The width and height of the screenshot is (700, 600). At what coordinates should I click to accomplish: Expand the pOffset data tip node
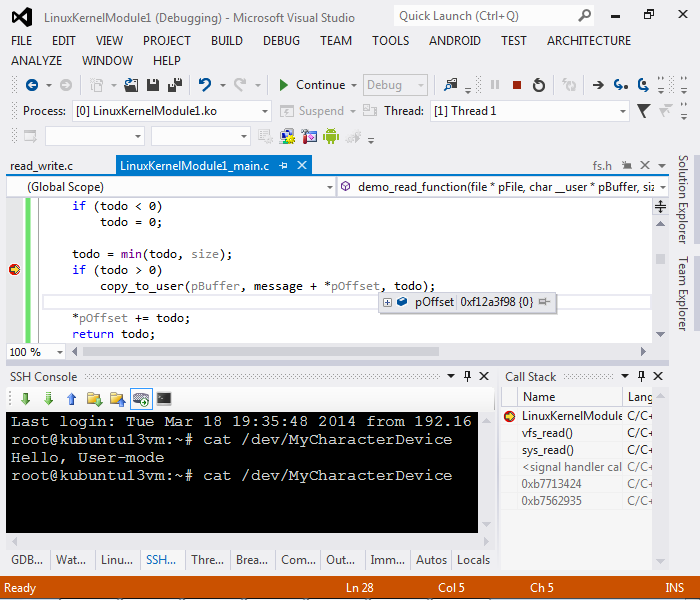tap(387, 302)
